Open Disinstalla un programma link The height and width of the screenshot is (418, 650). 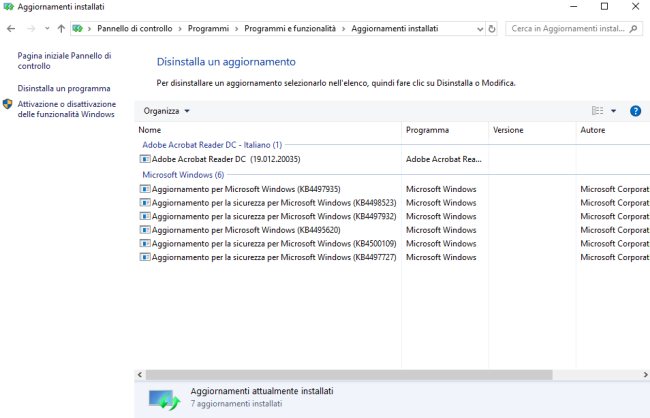(x=64, y=88)
